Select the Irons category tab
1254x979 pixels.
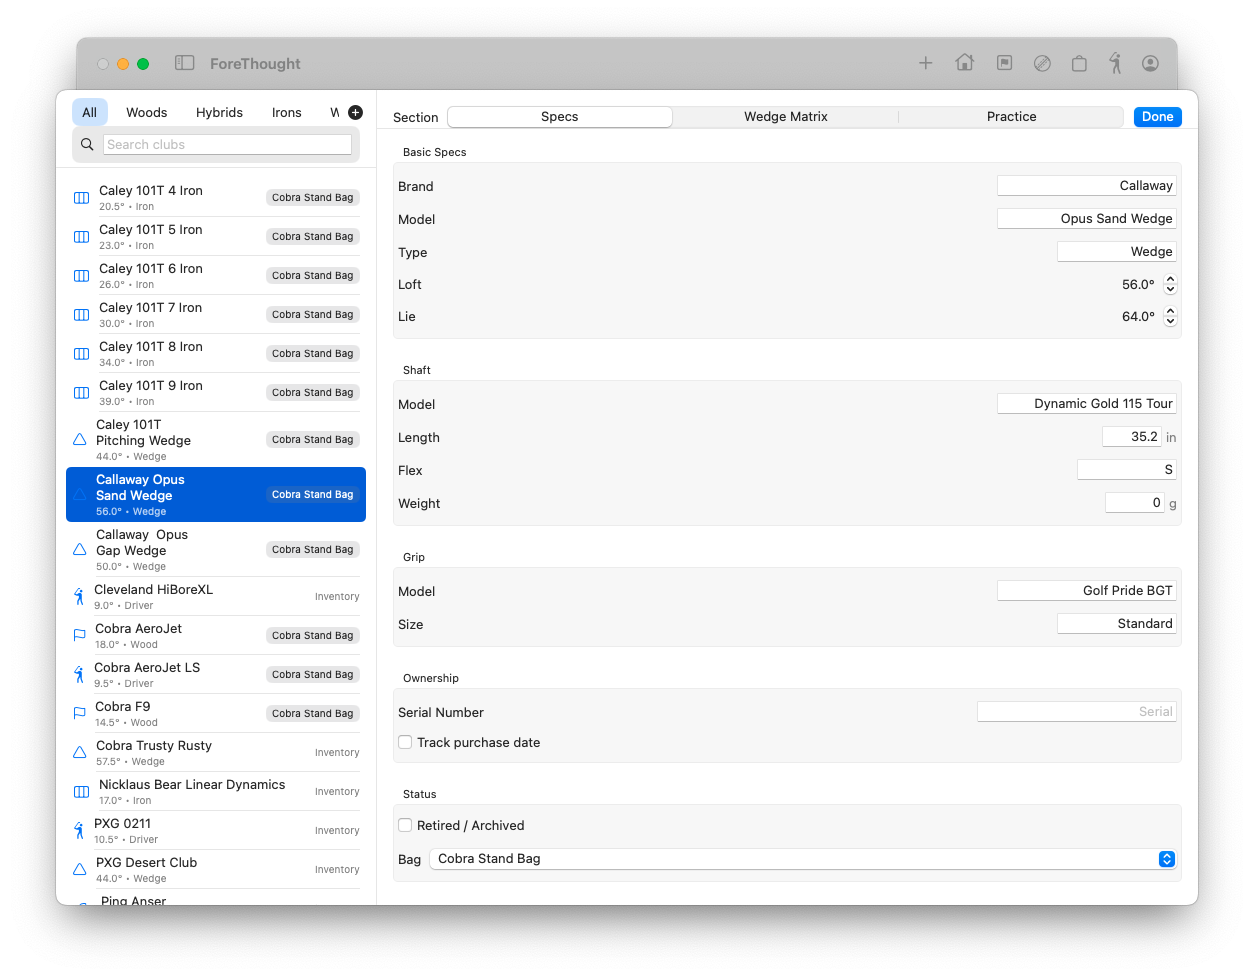[x=287, y=112]
